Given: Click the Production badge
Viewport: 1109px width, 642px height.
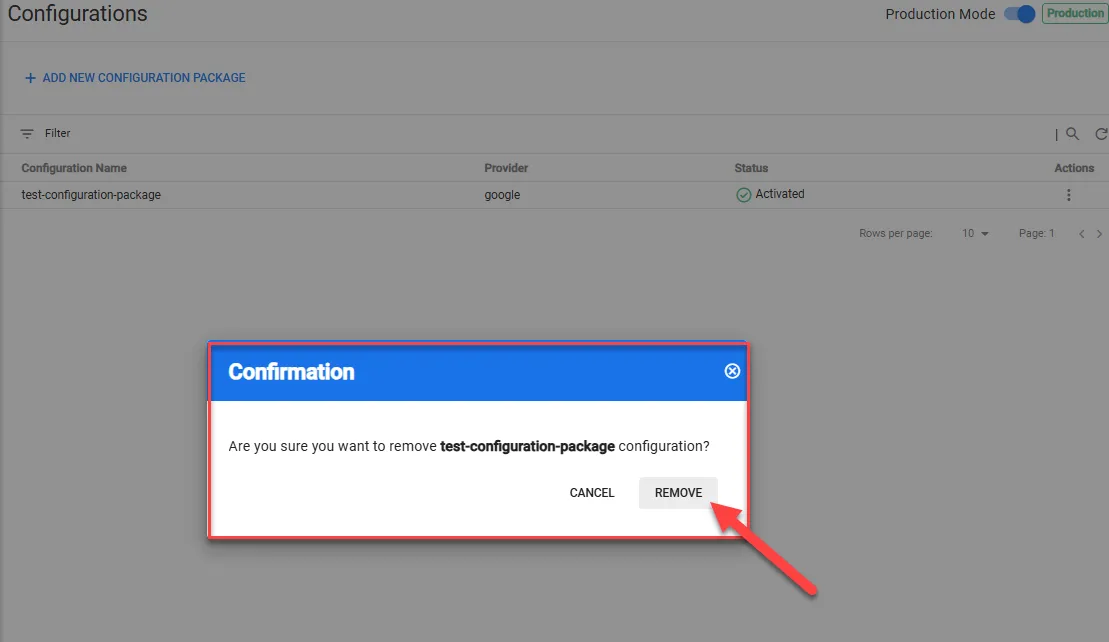Looking at the screenshot, I should [1075, 13].
